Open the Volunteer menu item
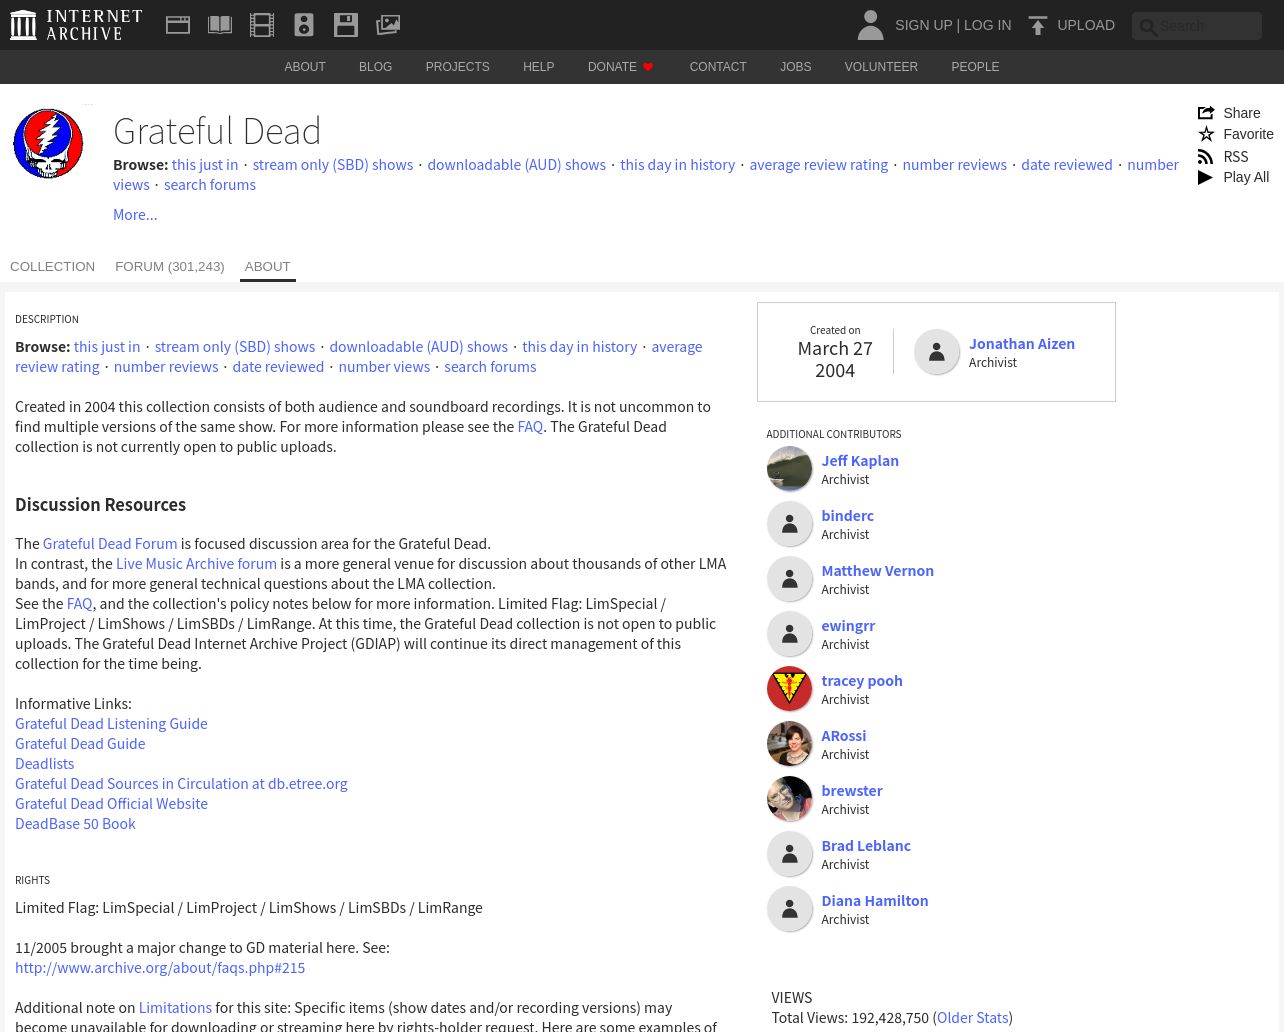This screenshot has width=1284, height=1032. click(881, 67)
